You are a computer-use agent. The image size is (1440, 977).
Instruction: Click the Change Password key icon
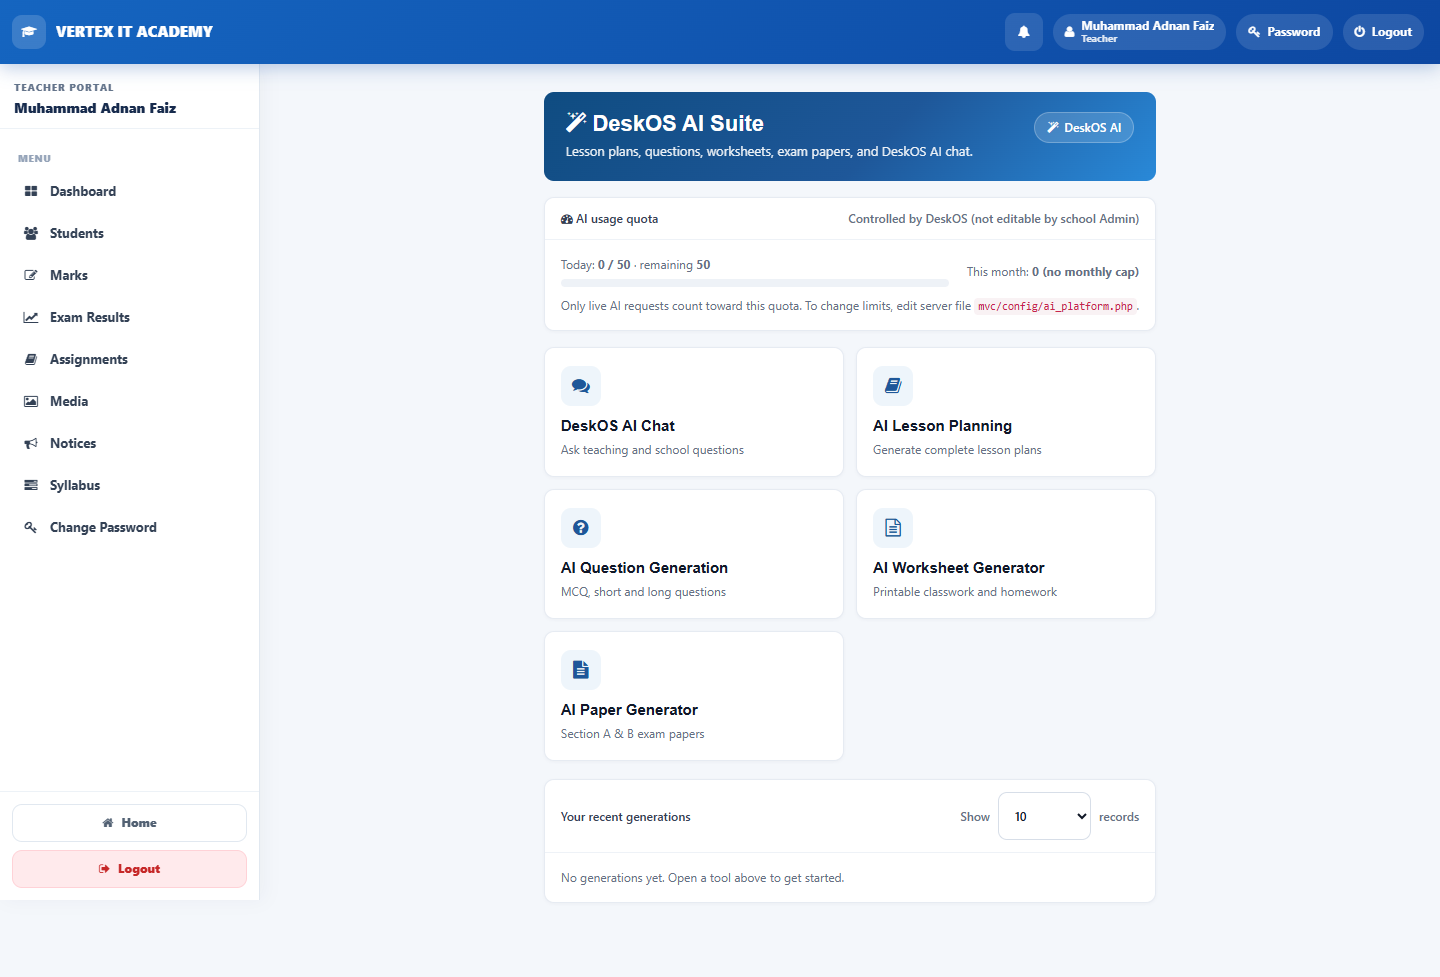31,527
